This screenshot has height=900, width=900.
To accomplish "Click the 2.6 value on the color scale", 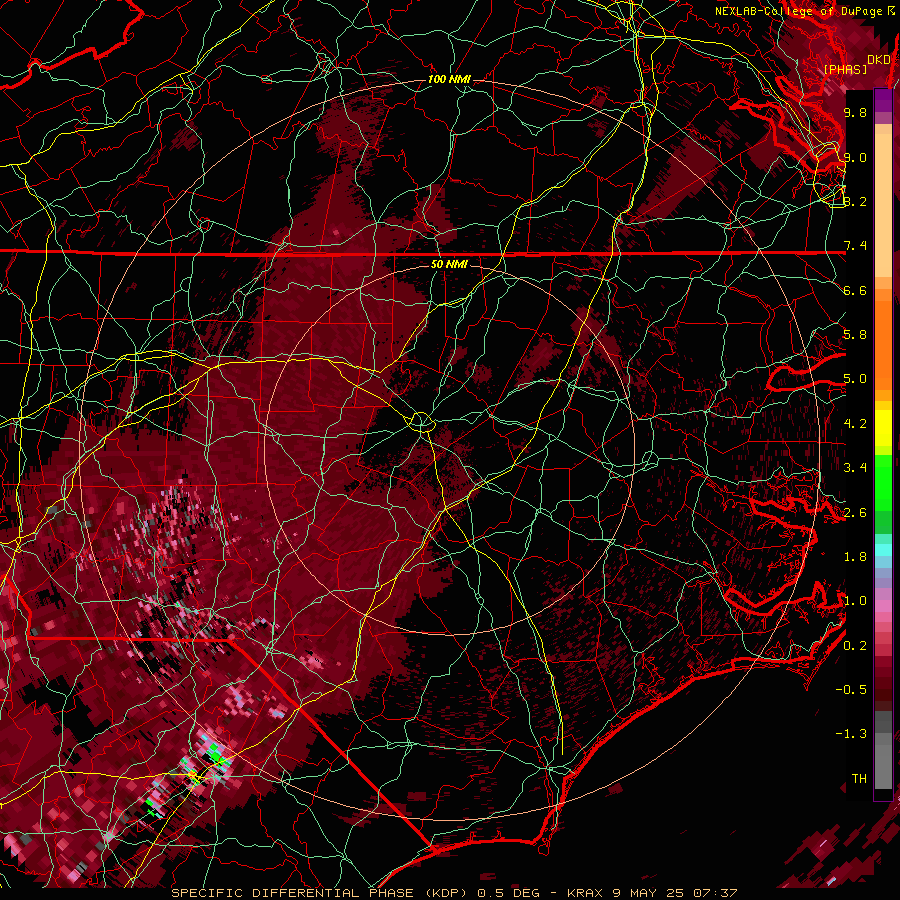I will tap(855, 512).
